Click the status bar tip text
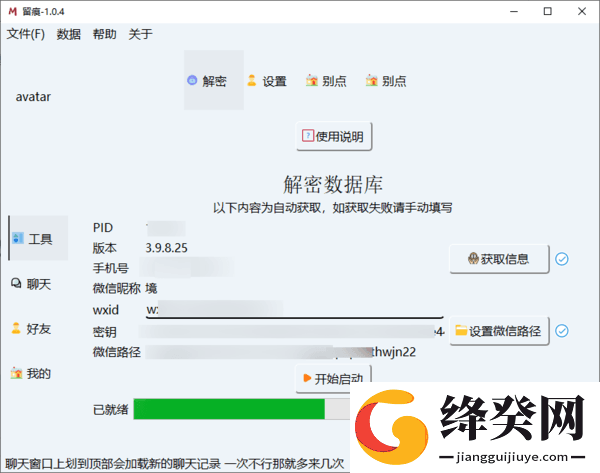The height and width of the screenshot is (473, 600). (174, 464)
